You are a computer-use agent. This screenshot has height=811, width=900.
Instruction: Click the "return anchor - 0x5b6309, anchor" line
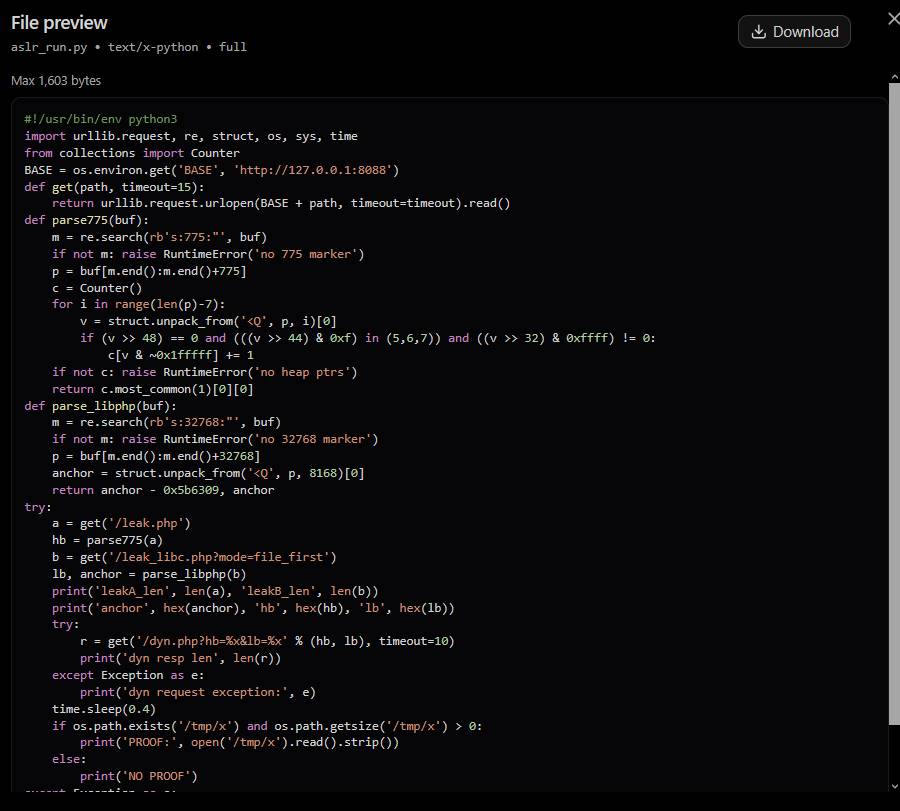click(163, 490)
